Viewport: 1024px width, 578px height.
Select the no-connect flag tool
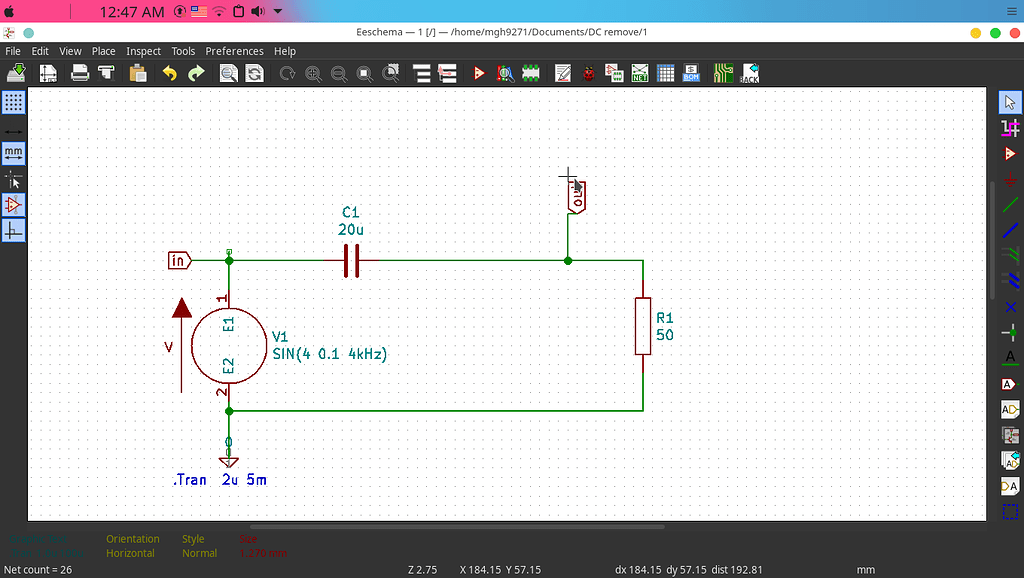pos(1011,308)
